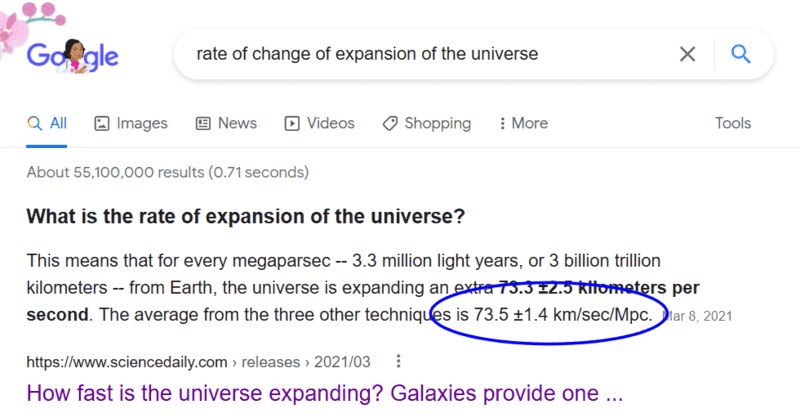
Task: Click the Shopping tag icon
Action: point(389,124)
